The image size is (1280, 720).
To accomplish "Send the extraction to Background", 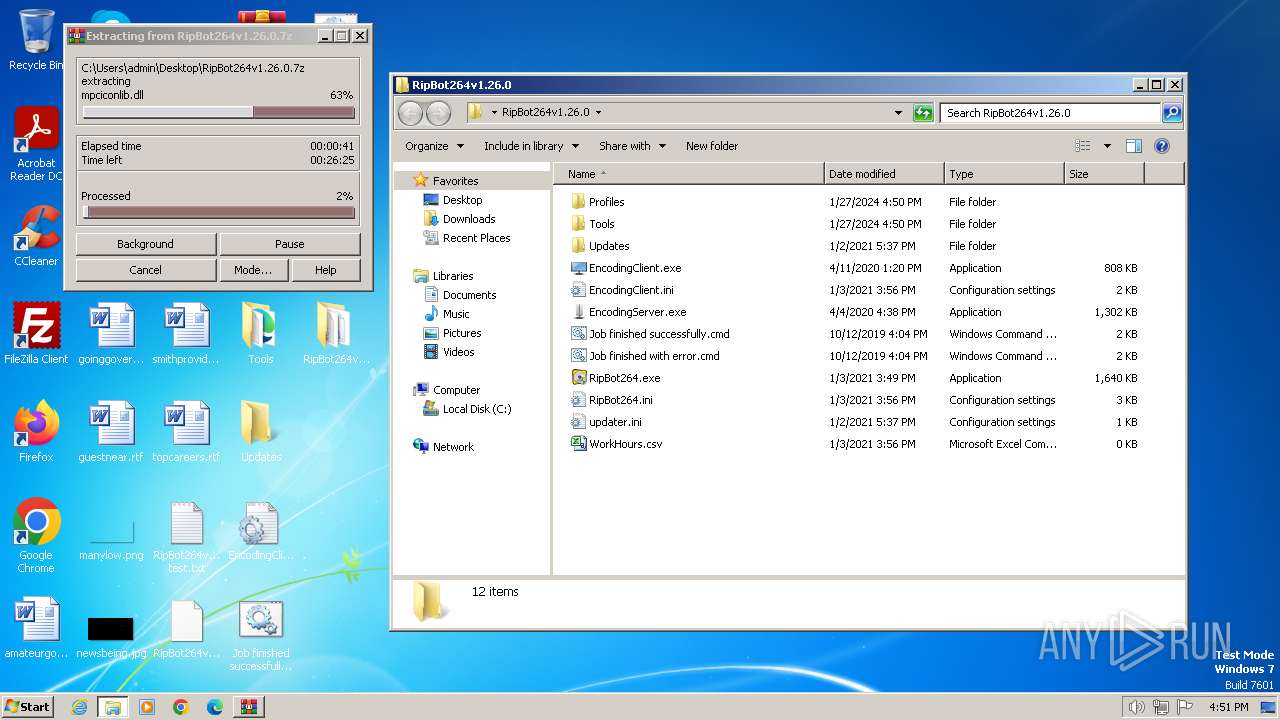I will [x=145, y=244].
